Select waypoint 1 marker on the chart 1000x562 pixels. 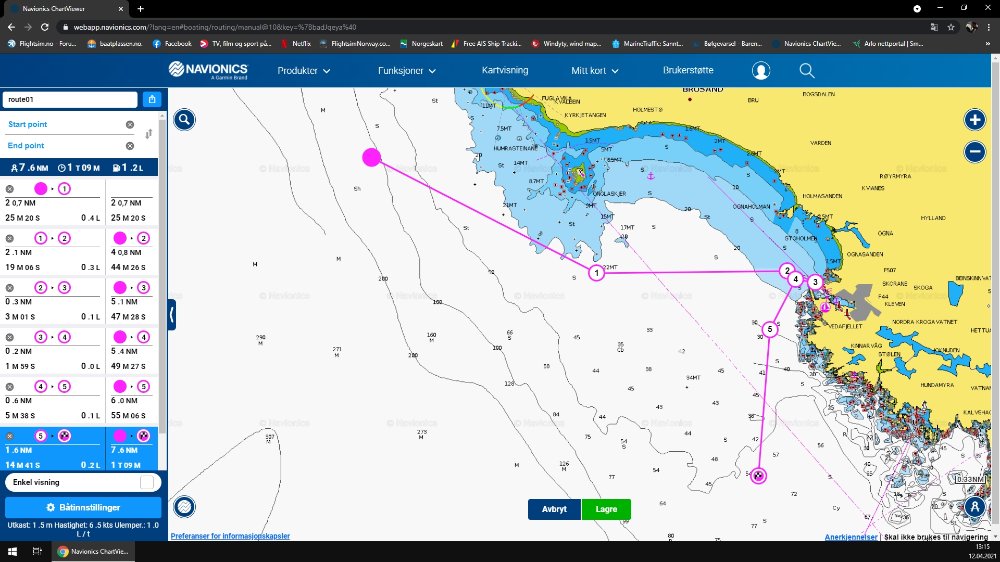point(596,273)
